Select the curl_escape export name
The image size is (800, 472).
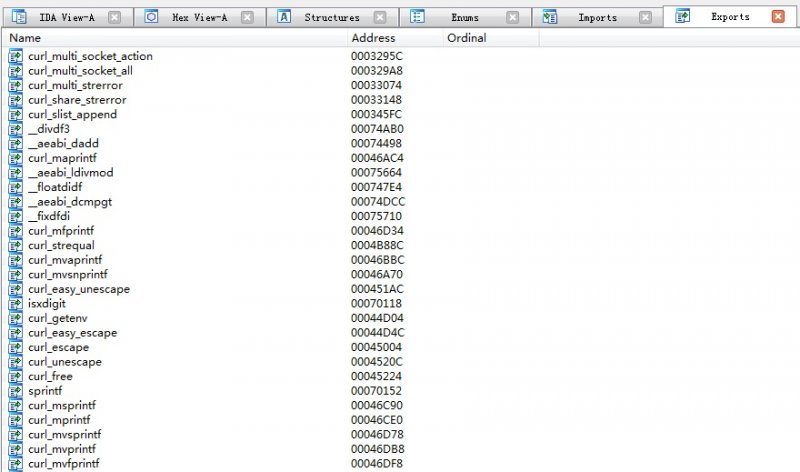(x=58, y=347)
